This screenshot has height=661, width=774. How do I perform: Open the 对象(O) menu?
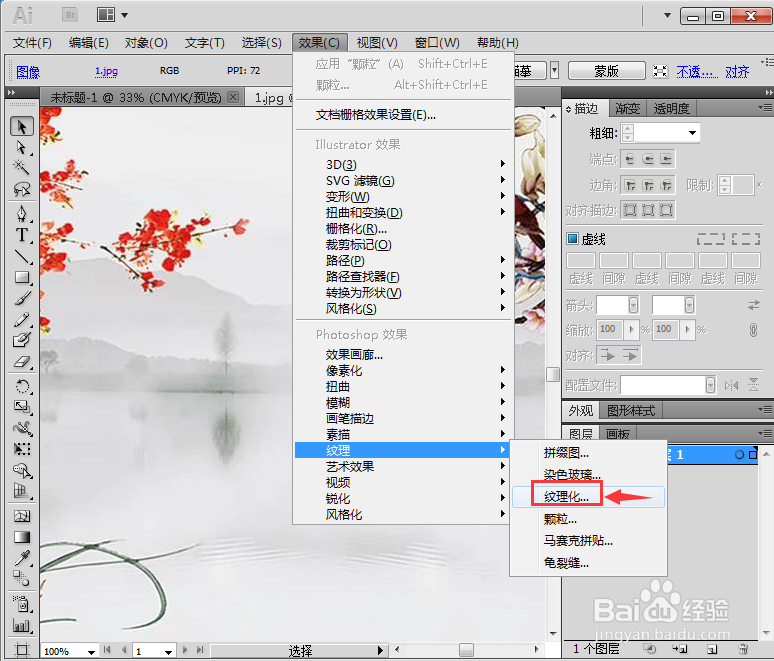tap(146, 43)
